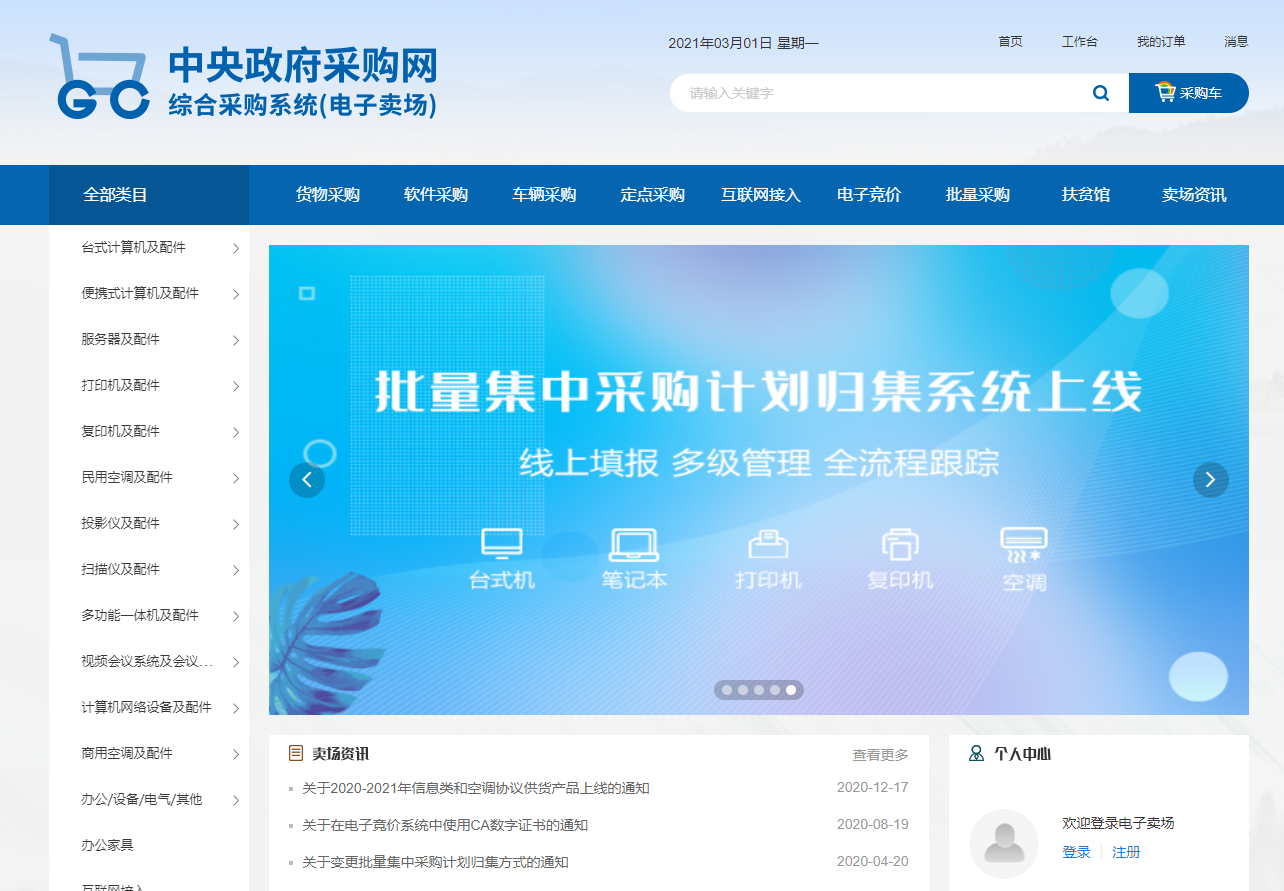Click 查看更多 to view more news
The height and width of the screenshot is (891, 1284).
(880, 754)
